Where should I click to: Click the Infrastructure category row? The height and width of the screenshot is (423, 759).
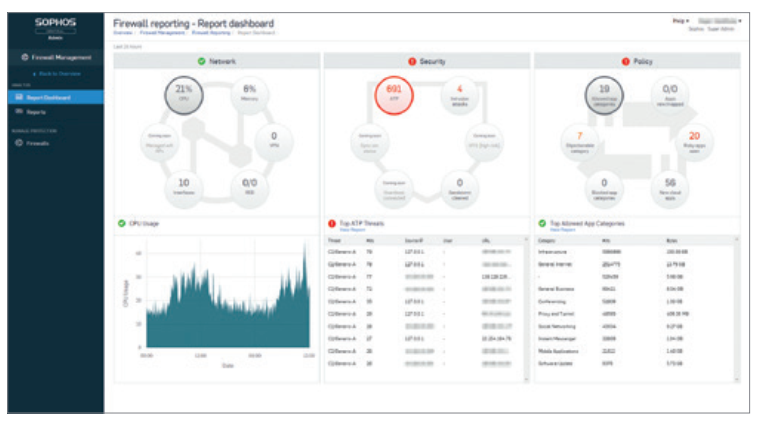(x=634, y=252)
